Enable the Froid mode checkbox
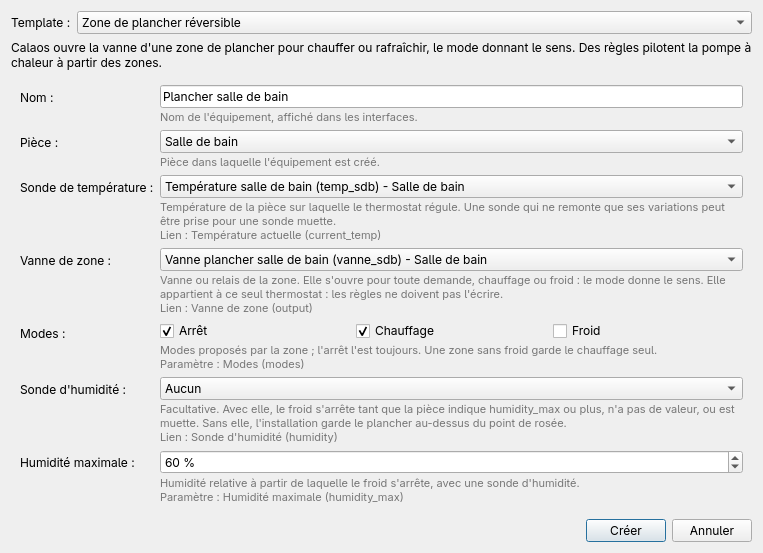763x553 pixels. pos(560,331)
